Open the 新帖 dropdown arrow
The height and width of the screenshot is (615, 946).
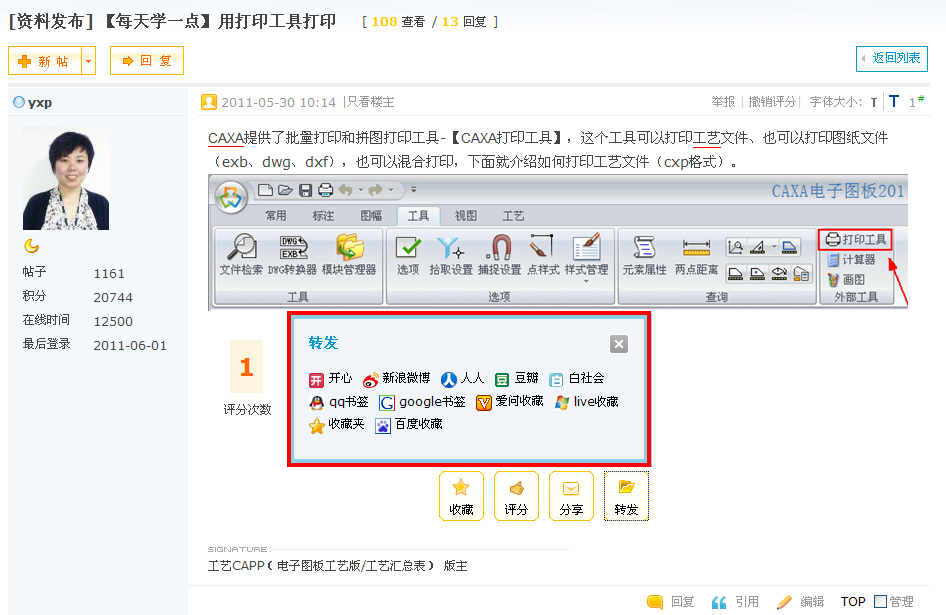(x=89, y=61)
